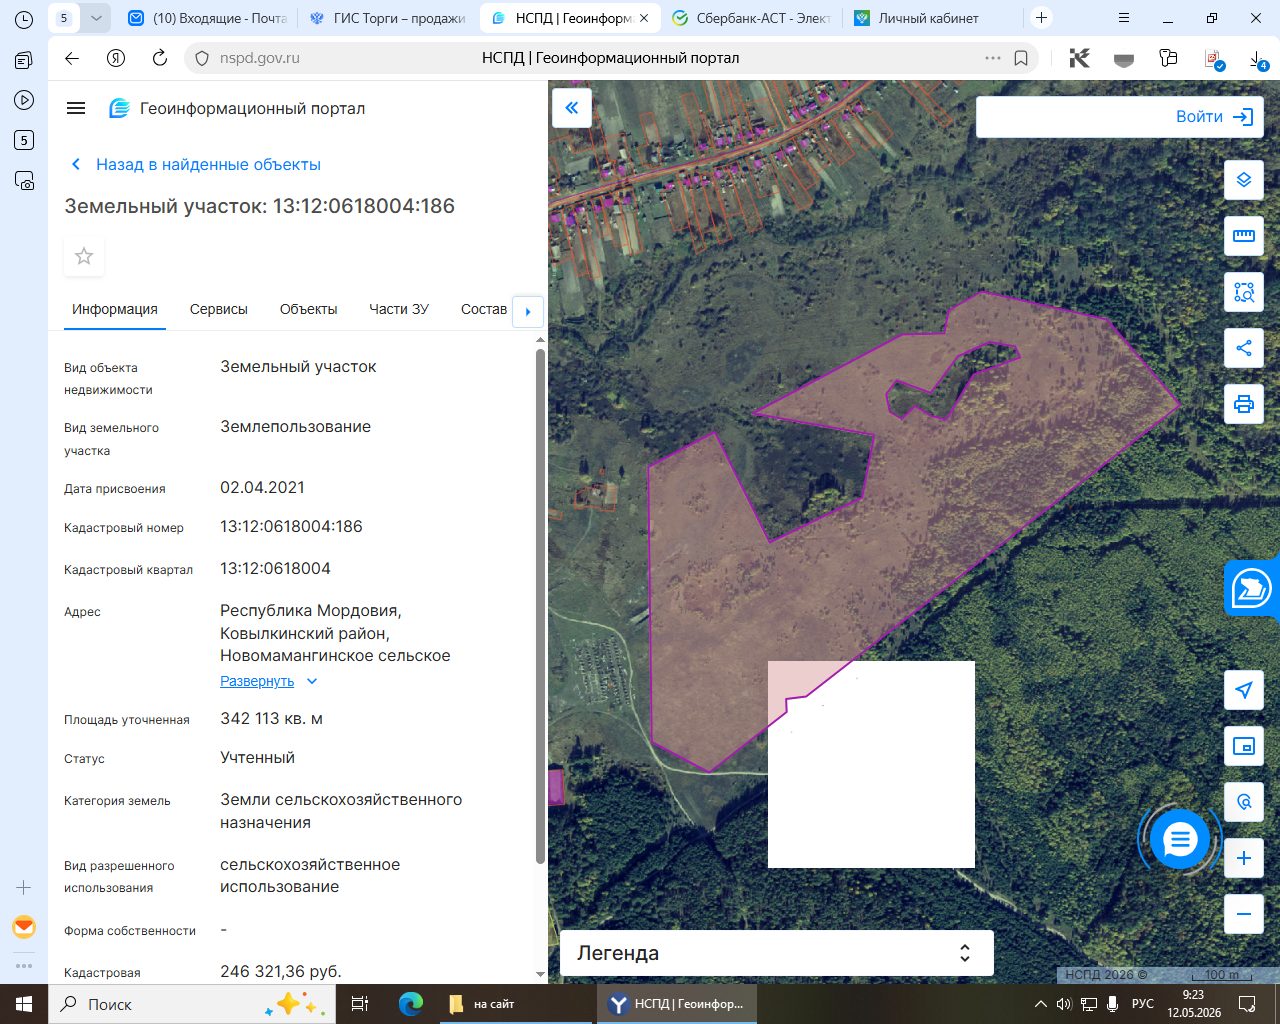Open the map layers icon
Viewport: 1280px width, 1024px height.
(x=1244, y=180)
